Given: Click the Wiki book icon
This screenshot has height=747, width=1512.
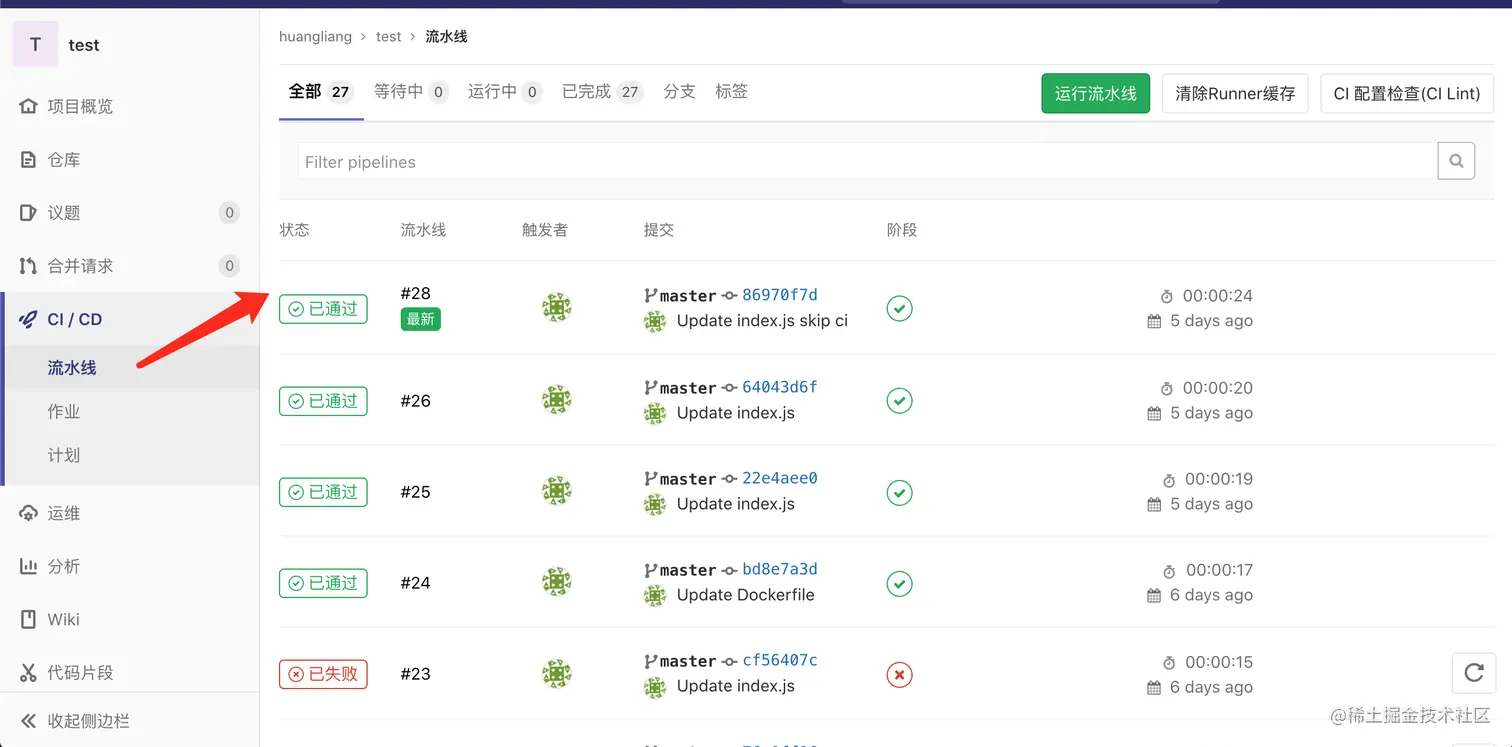Looking at the screenshot, I should 28,619.
